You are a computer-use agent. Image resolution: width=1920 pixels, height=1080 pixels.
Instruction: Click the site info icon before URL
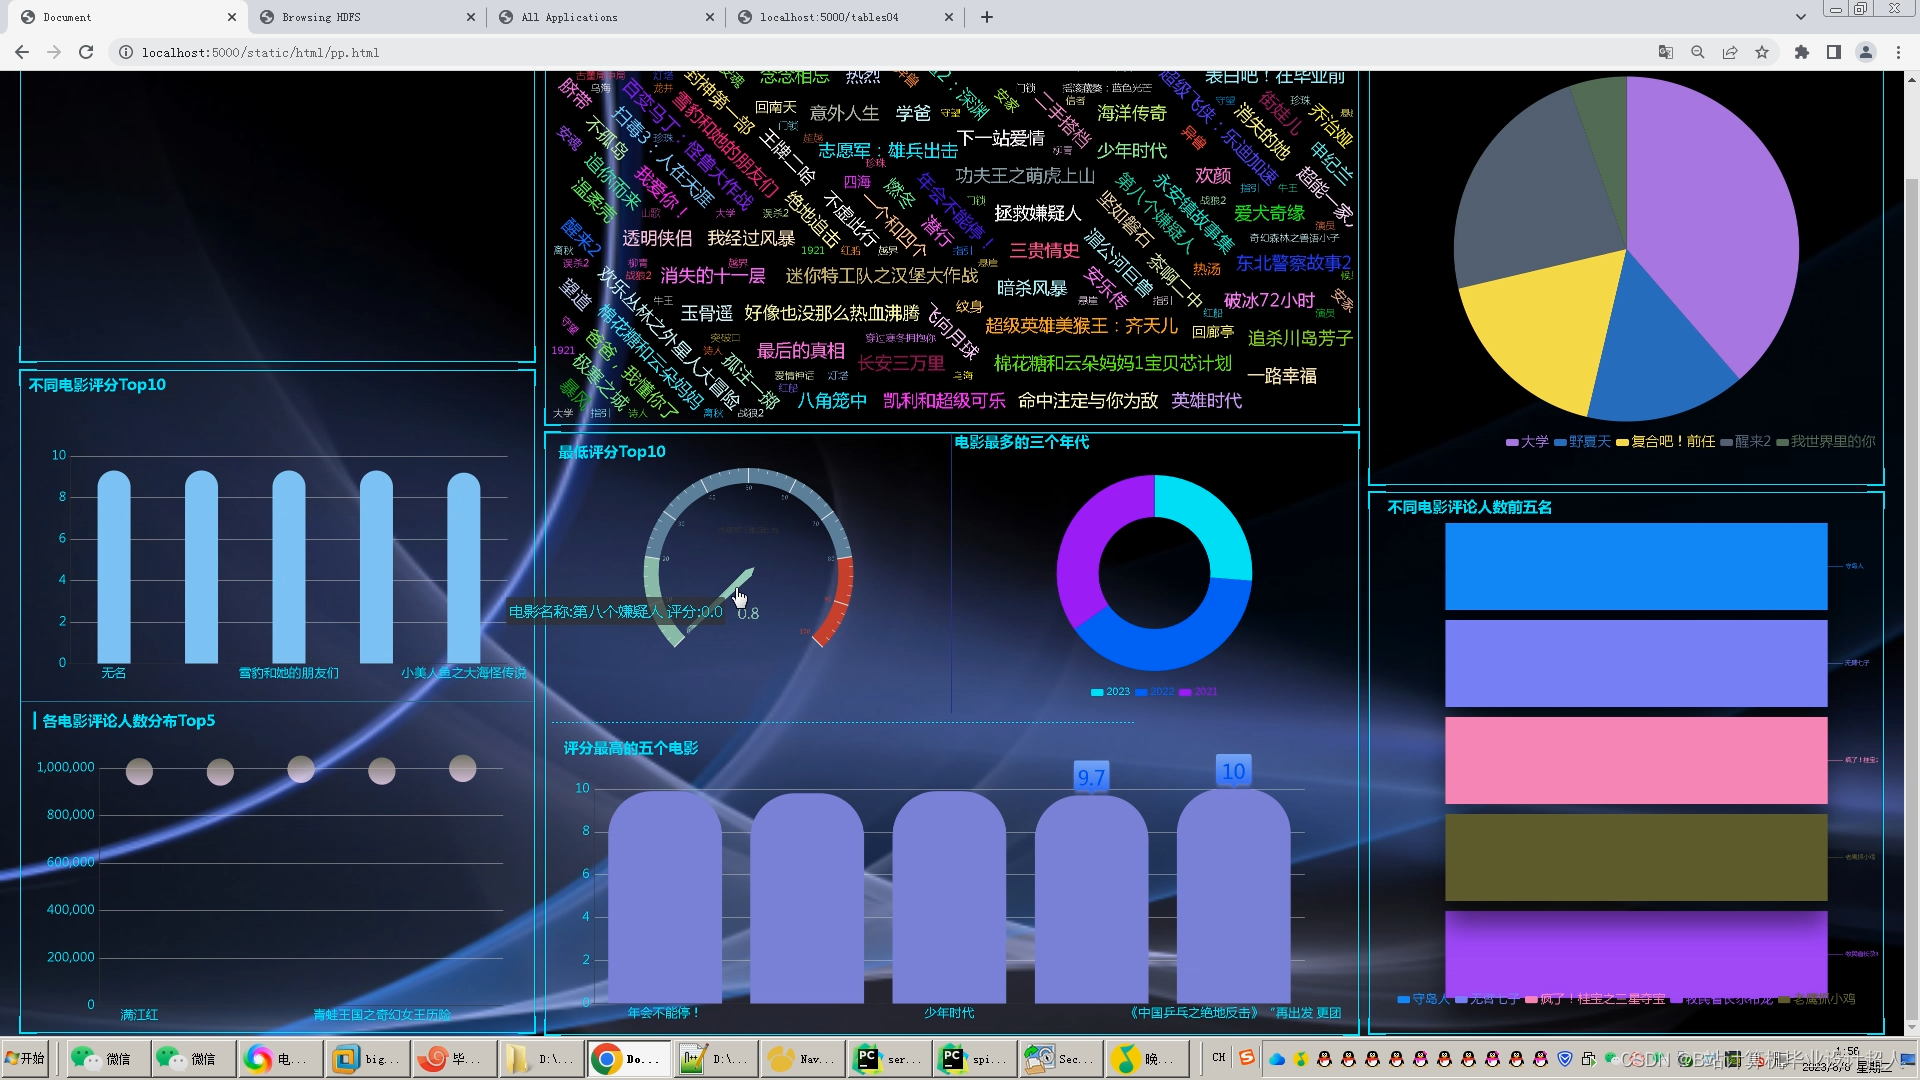pyautogui.click(x=126, y=53)
